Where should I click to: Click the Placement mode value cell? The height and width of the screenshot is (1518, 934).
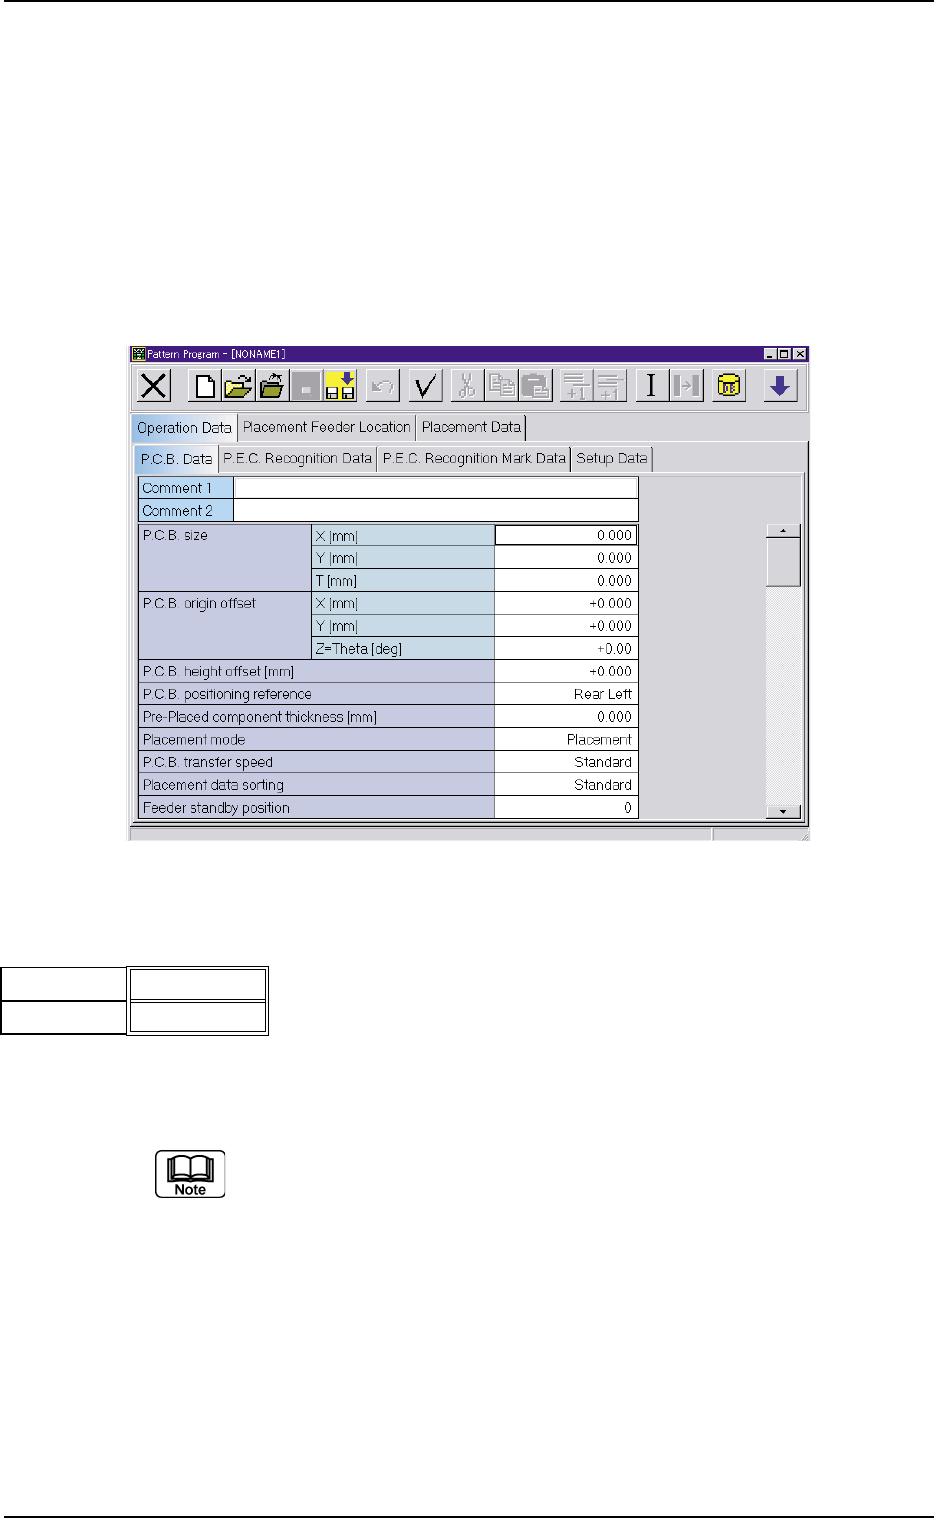[566, 740]
